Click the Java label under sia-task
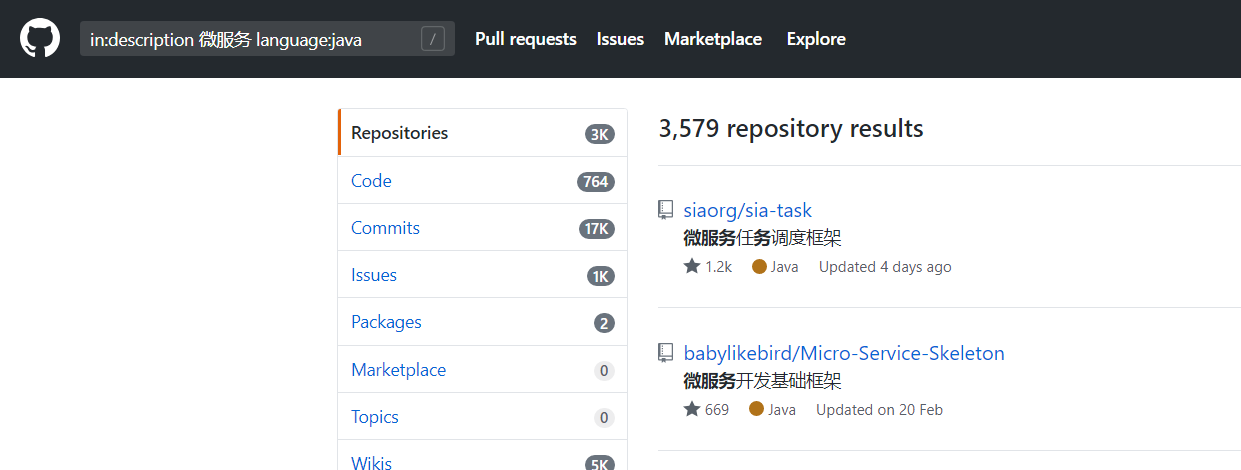 [785, 267]
